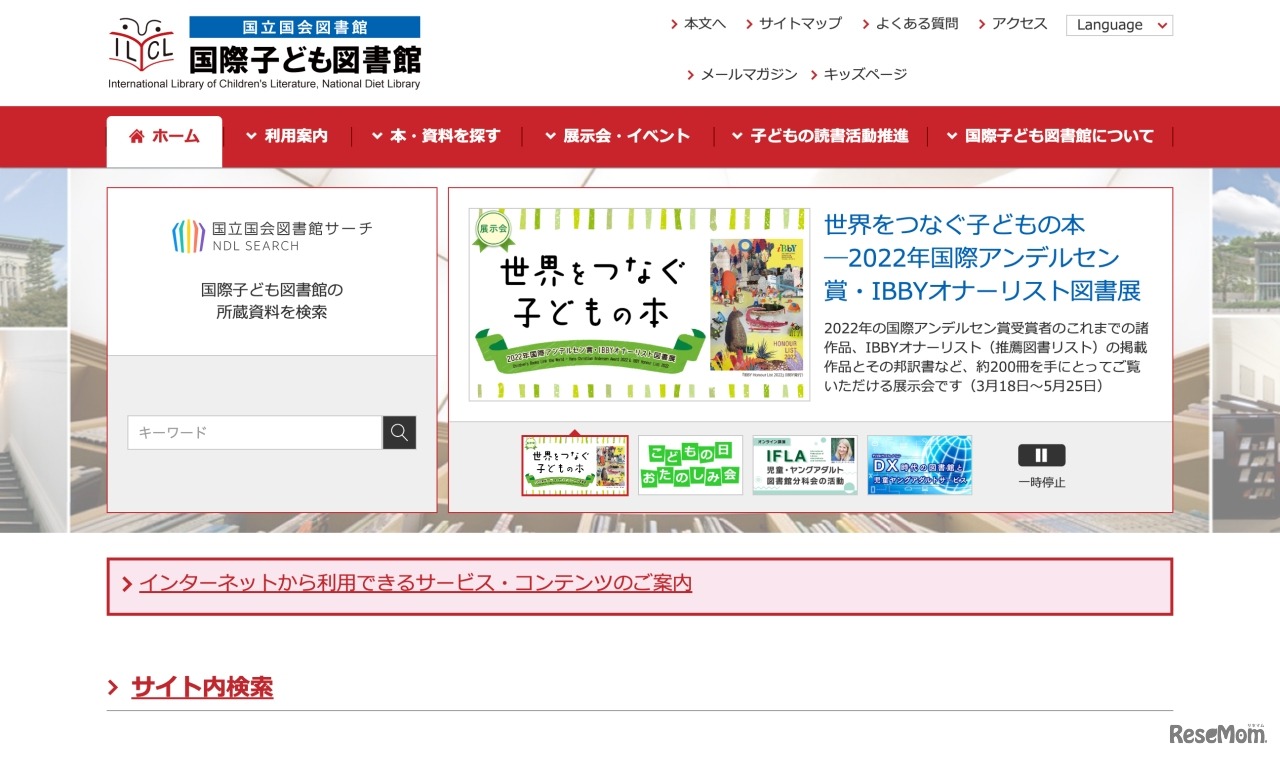The height and width of the screenshot is (757, 1280).
Task: Expand the 利用案内 navigation menu
Action: [295, 136]
